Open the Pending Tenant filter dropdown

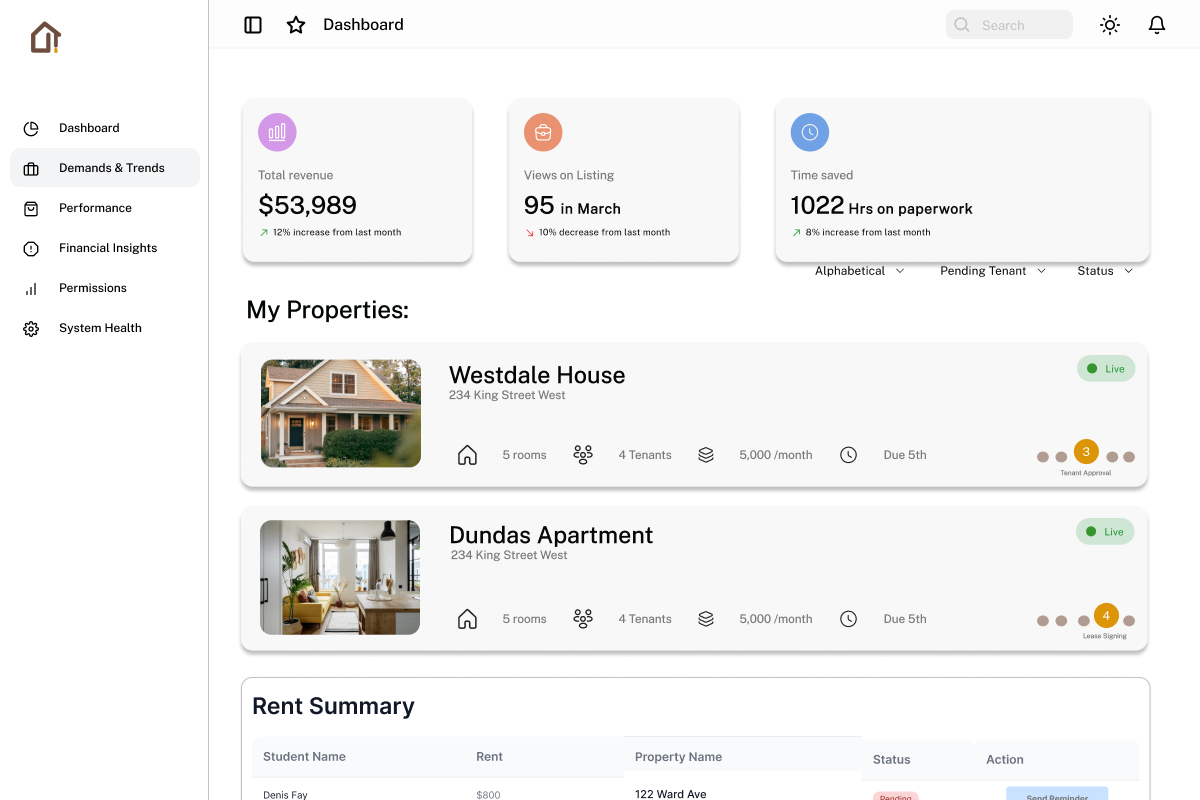992,271
